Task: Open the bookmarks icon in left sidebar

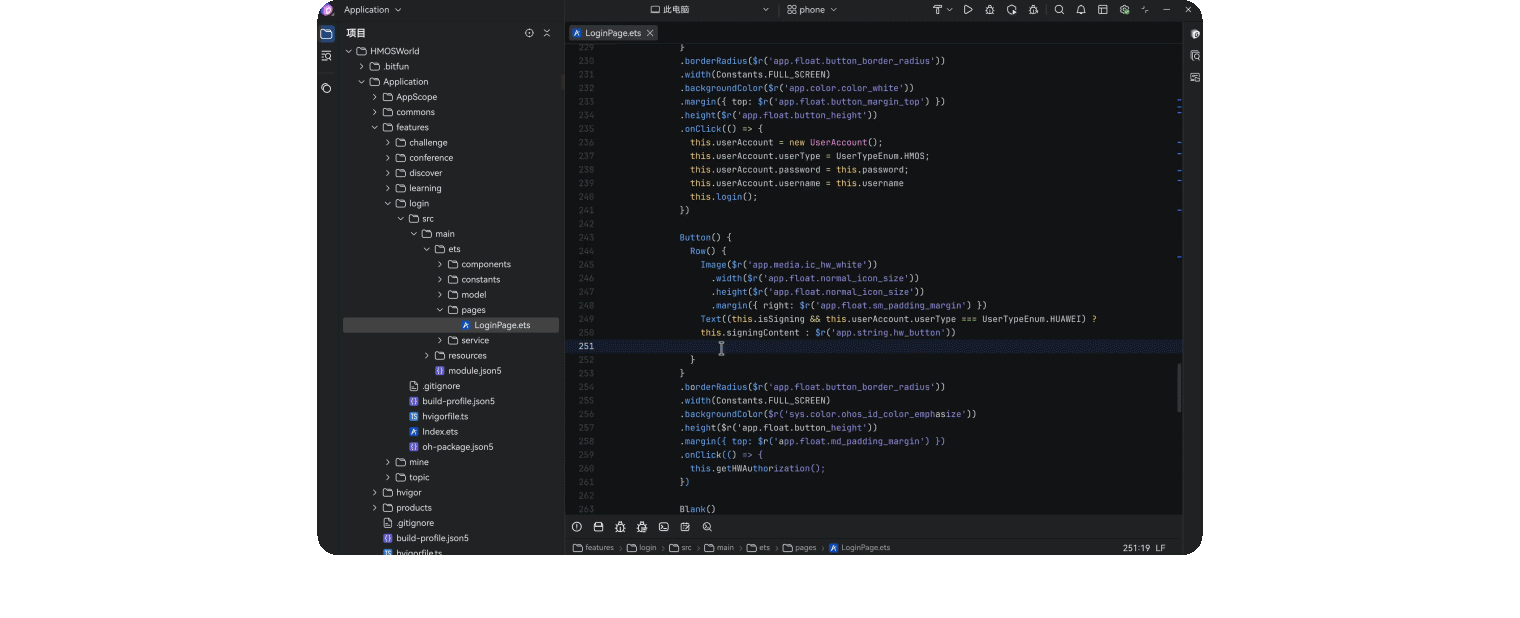Action: (x=326, y=89)
